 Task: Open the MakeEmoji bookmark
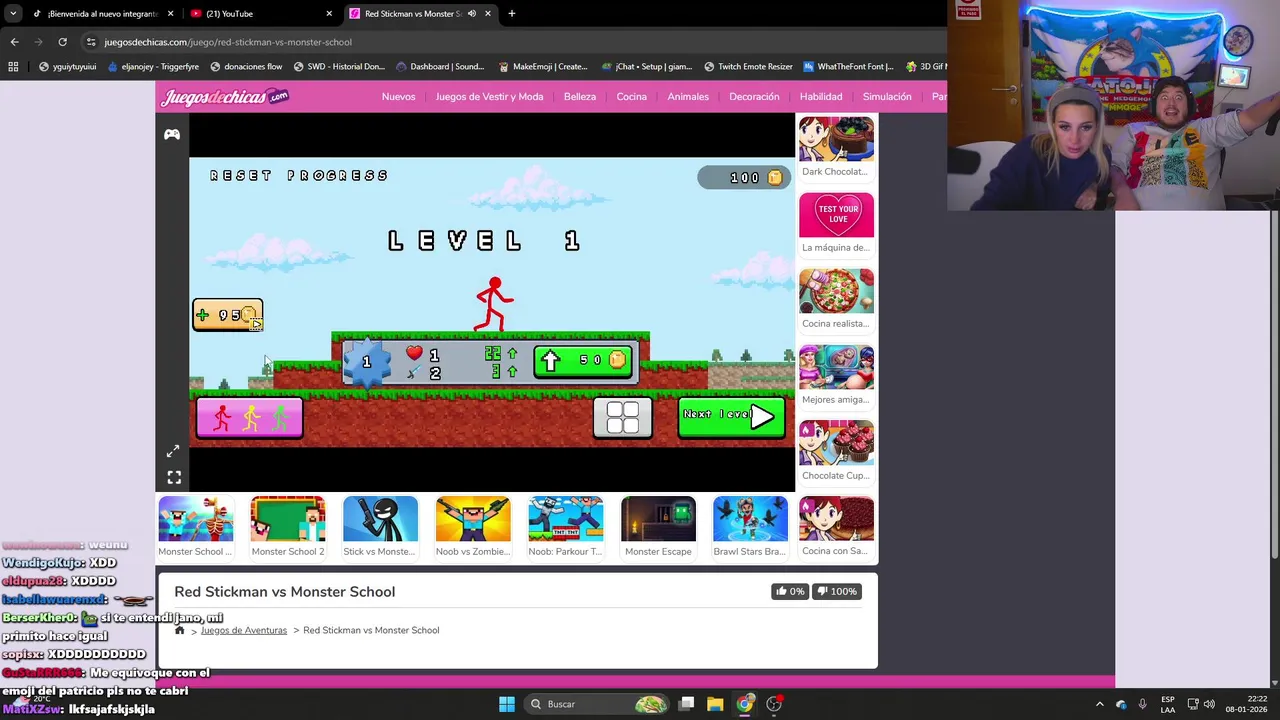[x=543, y=67]
